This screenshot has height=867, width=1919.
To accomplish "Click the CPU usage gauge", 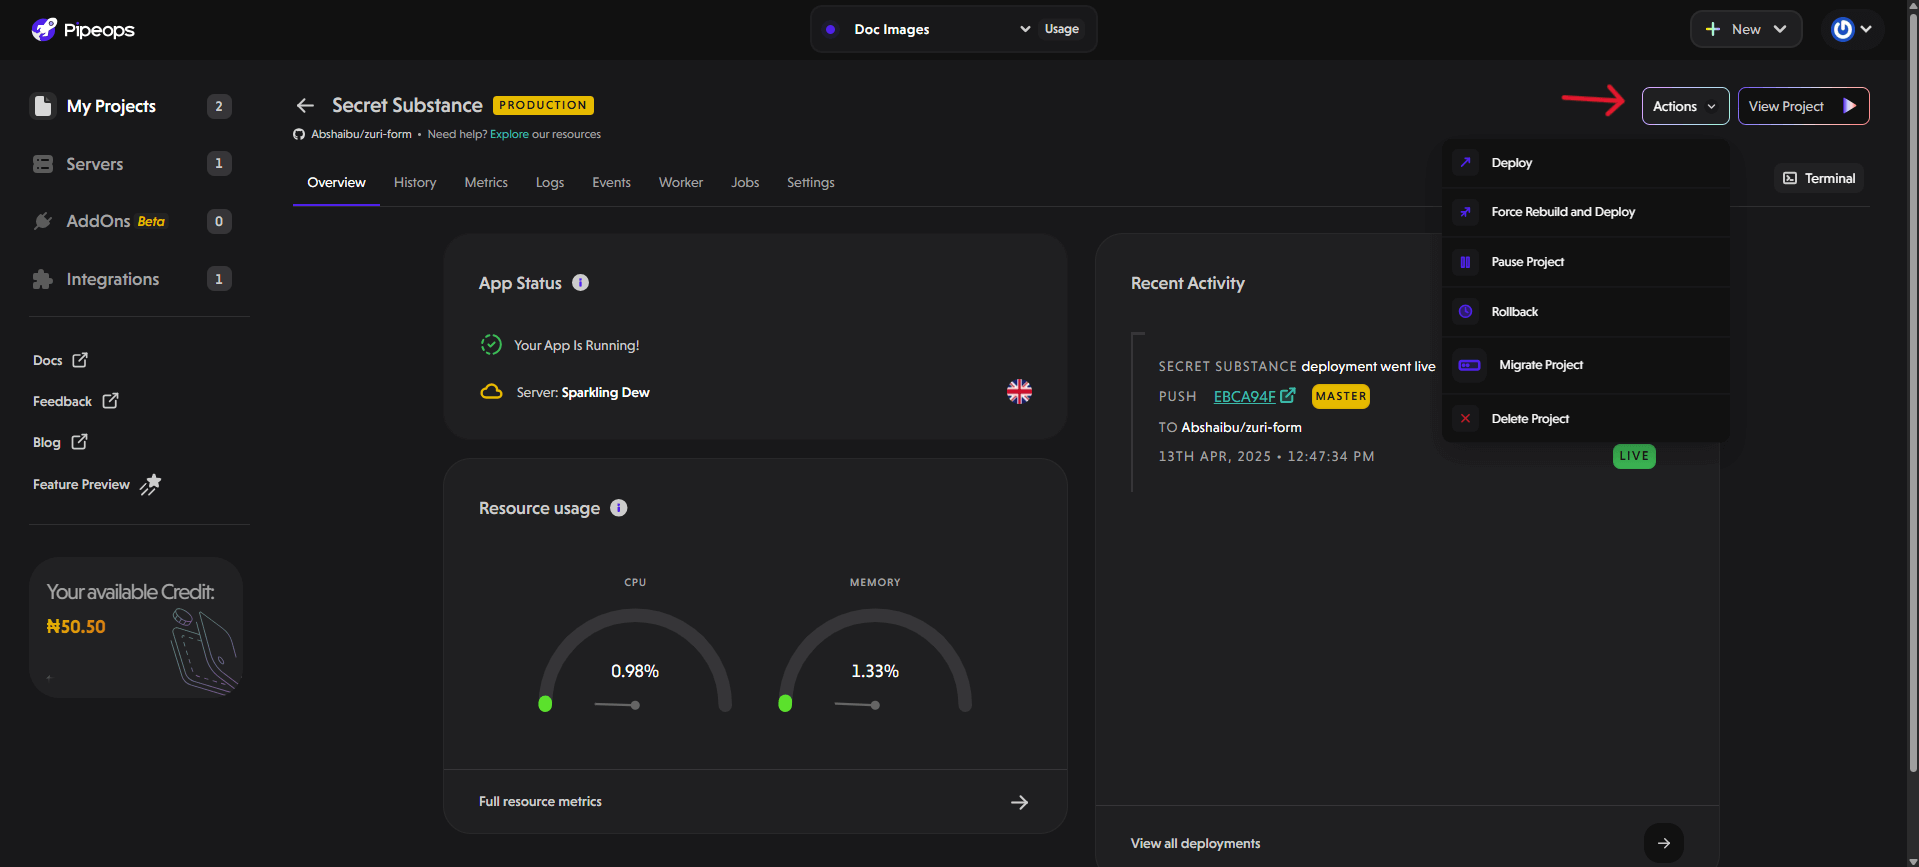I will pos(635,660).
